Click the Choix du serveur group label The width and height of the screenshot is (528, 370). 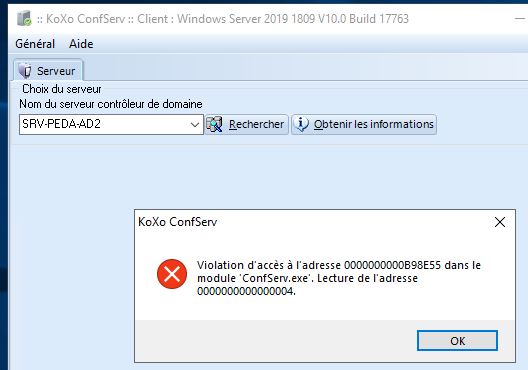62,89
